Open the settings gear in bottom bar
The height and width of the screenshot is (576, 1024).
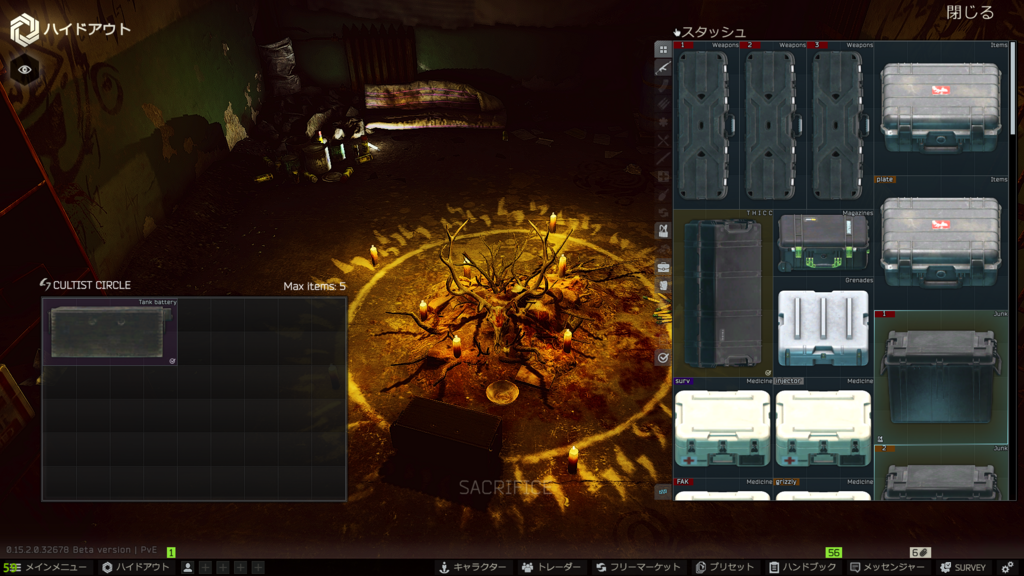pos(1007,567)
